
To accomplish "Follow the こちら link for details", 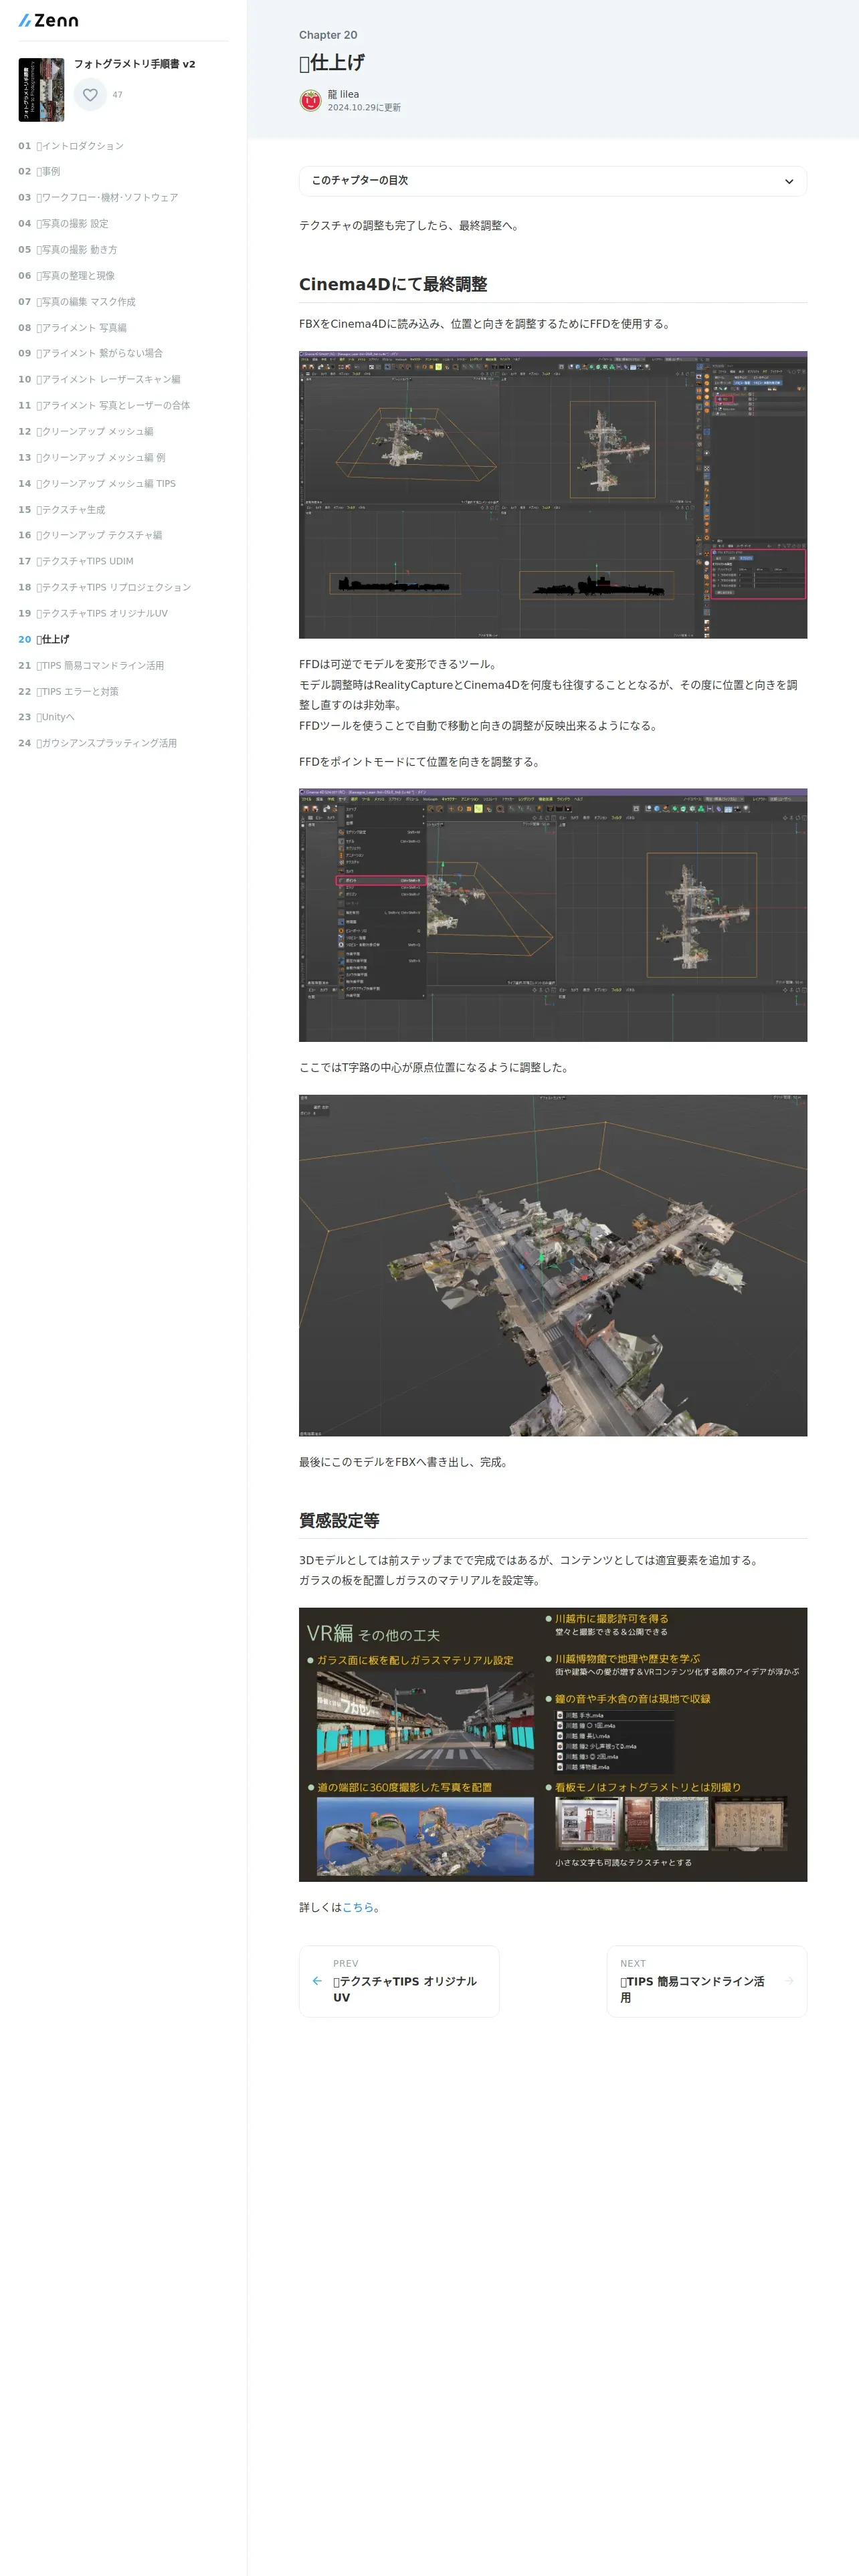I will [x=357, y=1907].
